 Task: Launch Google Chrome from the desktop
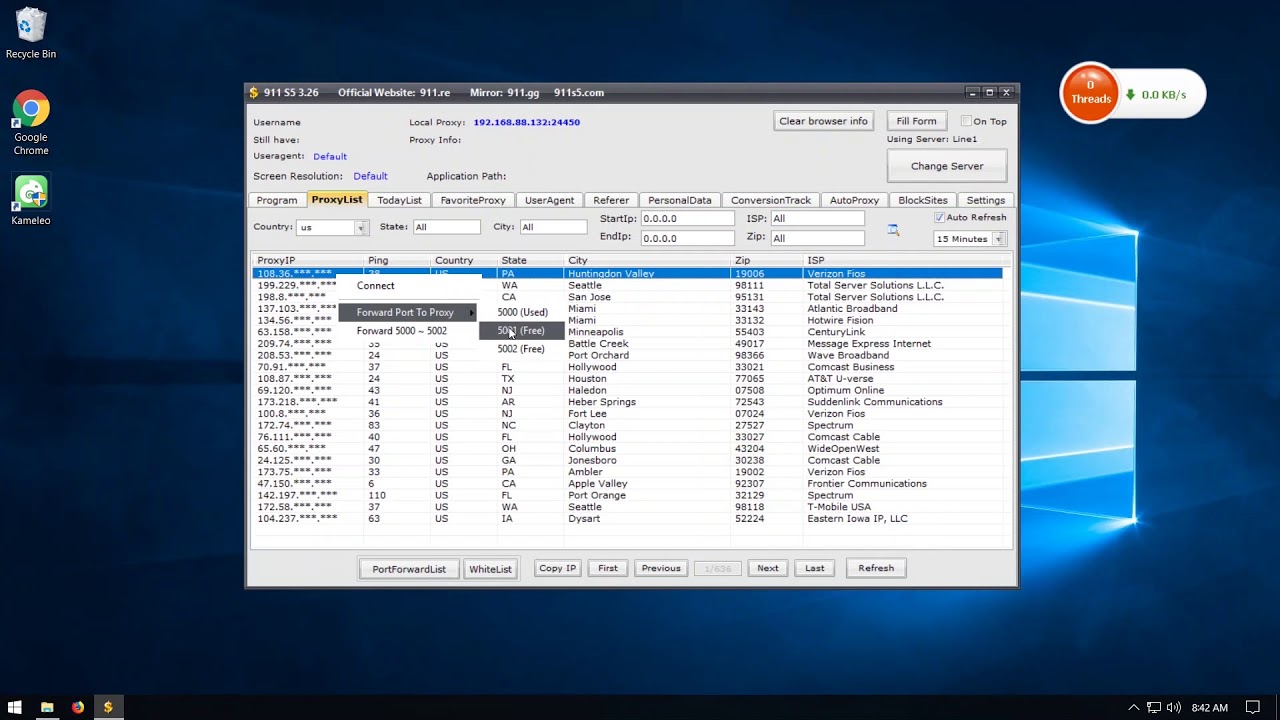tap(31, 124)
